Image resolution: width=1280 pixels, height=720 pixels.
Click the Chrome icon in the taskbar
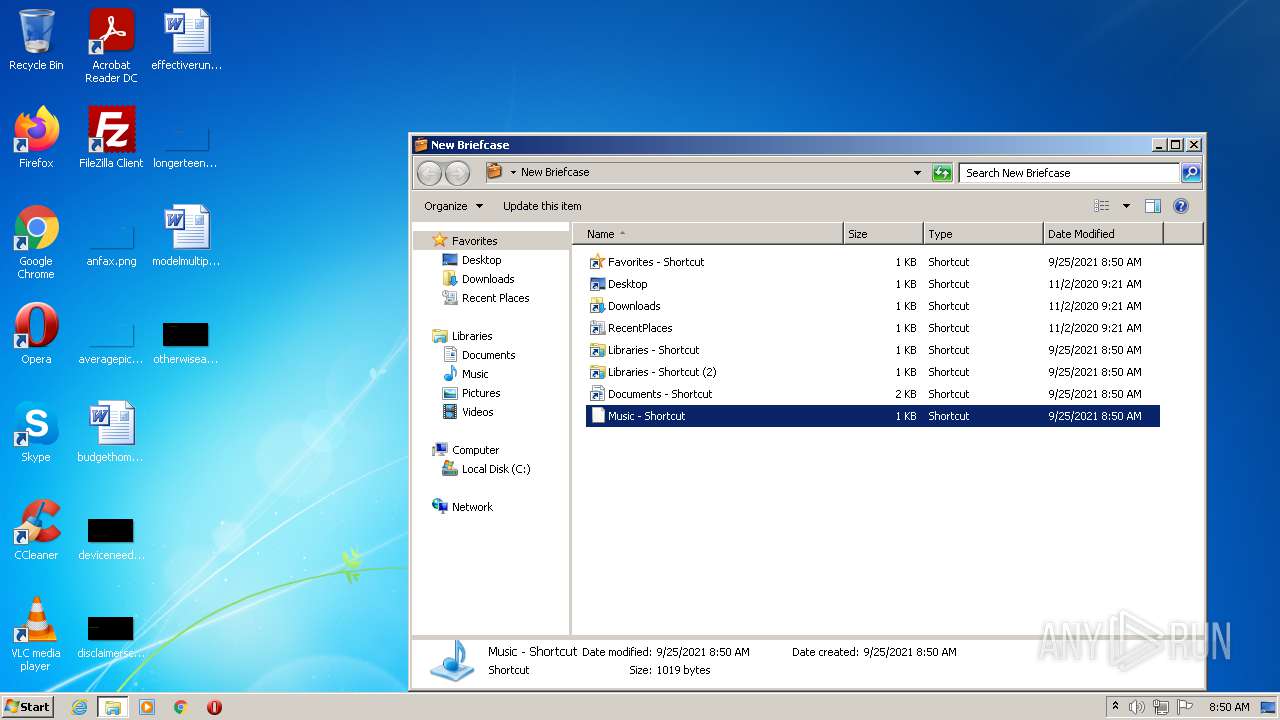point(181,707)
